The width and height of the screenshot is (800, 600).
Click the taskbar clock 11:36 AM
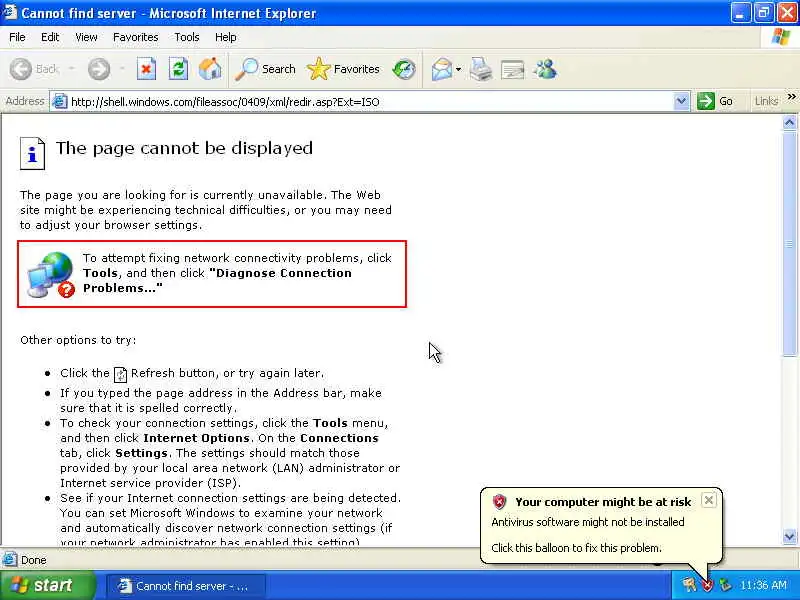pos(763,585)
